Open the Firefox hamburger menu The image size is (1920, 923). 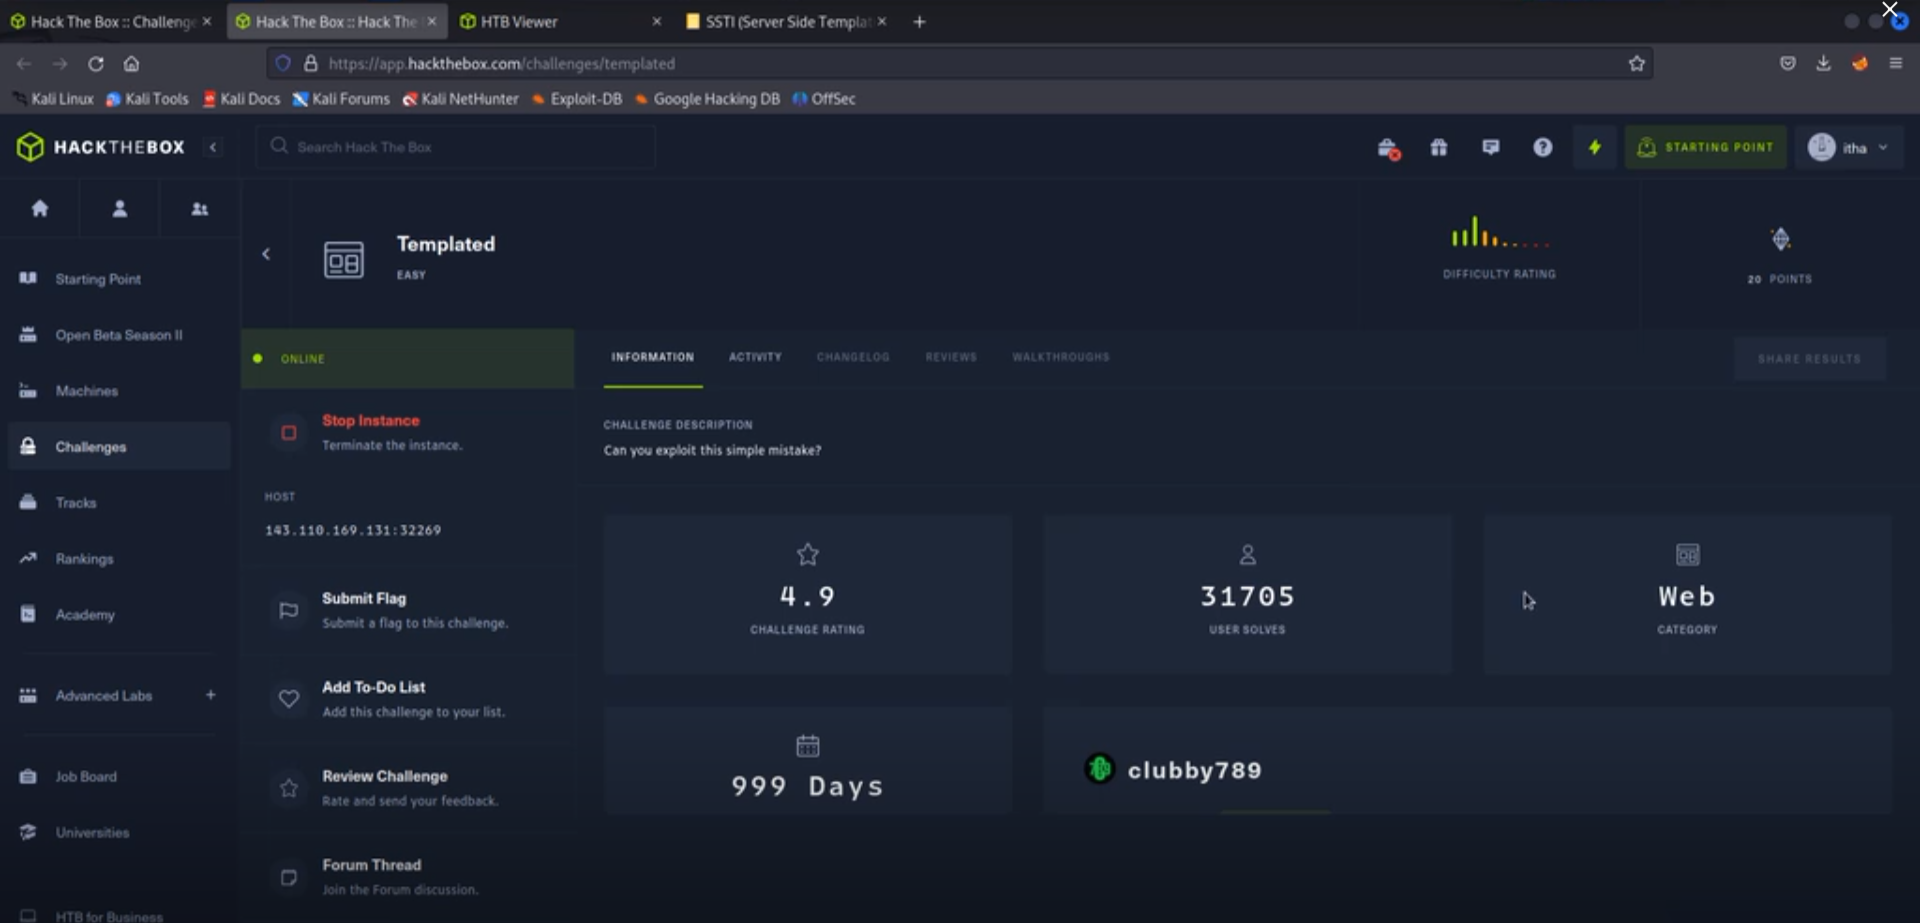point(1895,63)
